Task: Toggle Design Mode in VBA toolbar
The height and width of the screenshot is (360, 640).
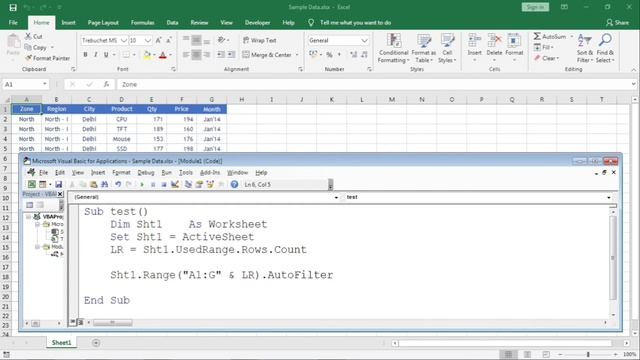Action: (175, 184)
